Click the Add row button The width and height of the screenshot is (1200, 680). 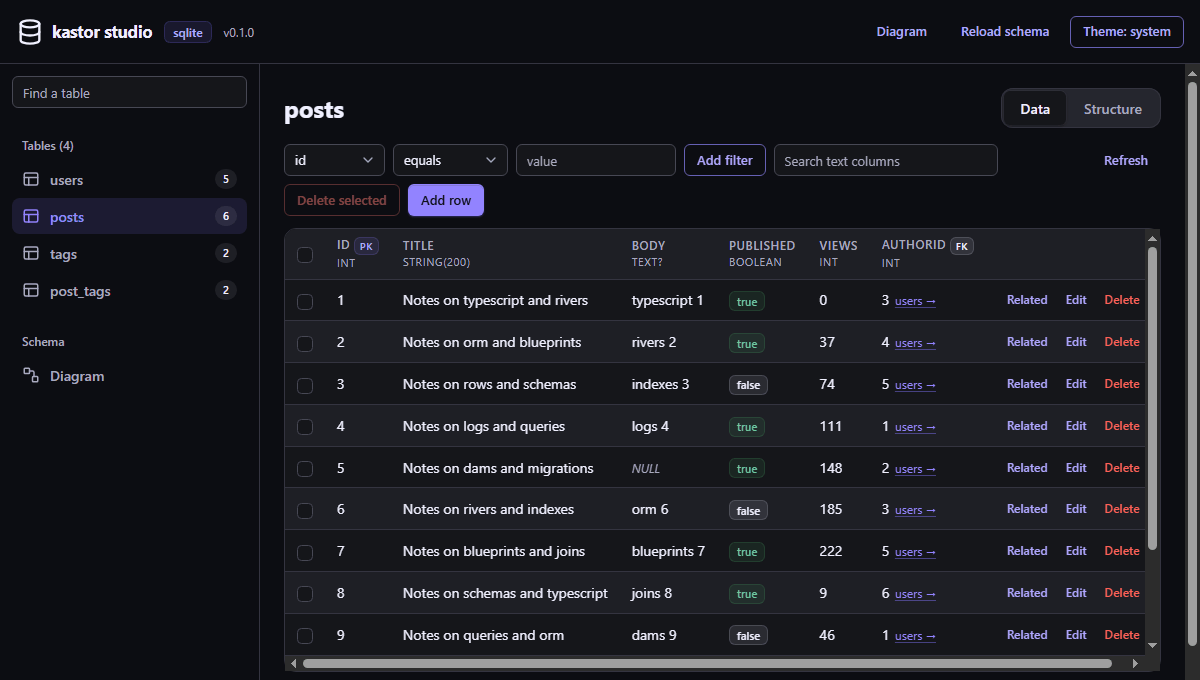(446, 200)
